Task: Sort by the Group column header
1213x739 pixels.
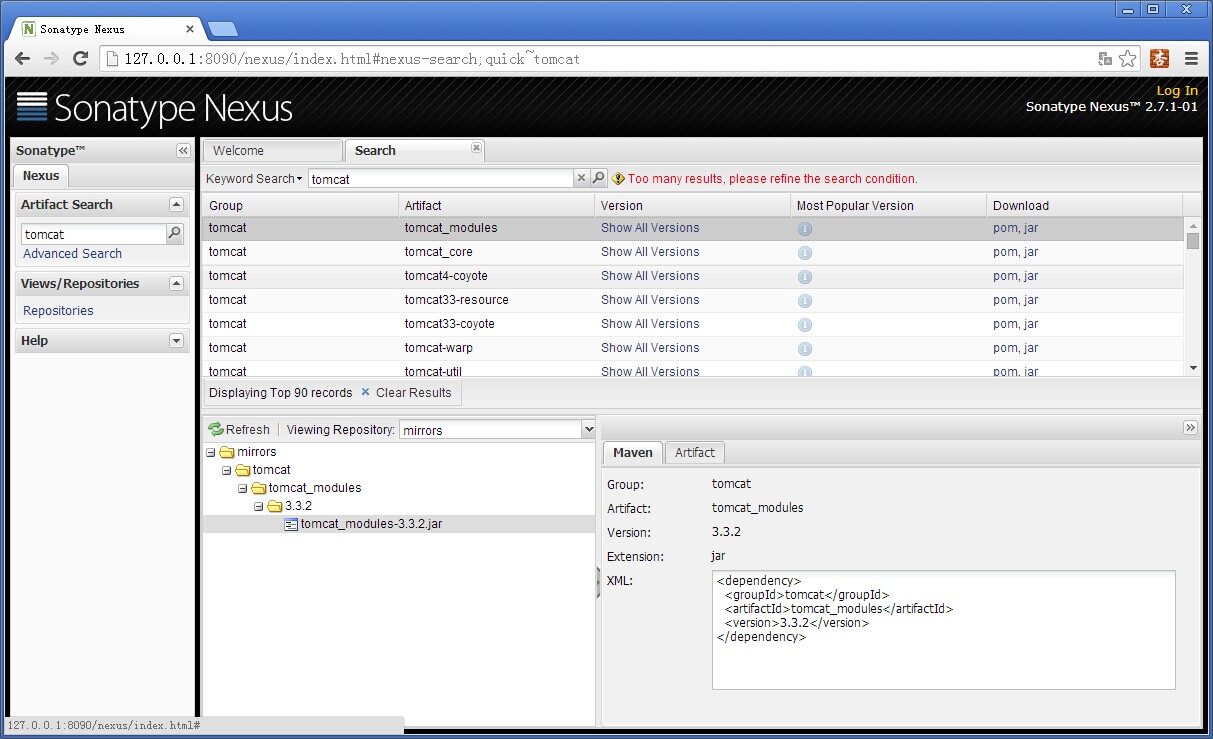Action: (300, 205)
